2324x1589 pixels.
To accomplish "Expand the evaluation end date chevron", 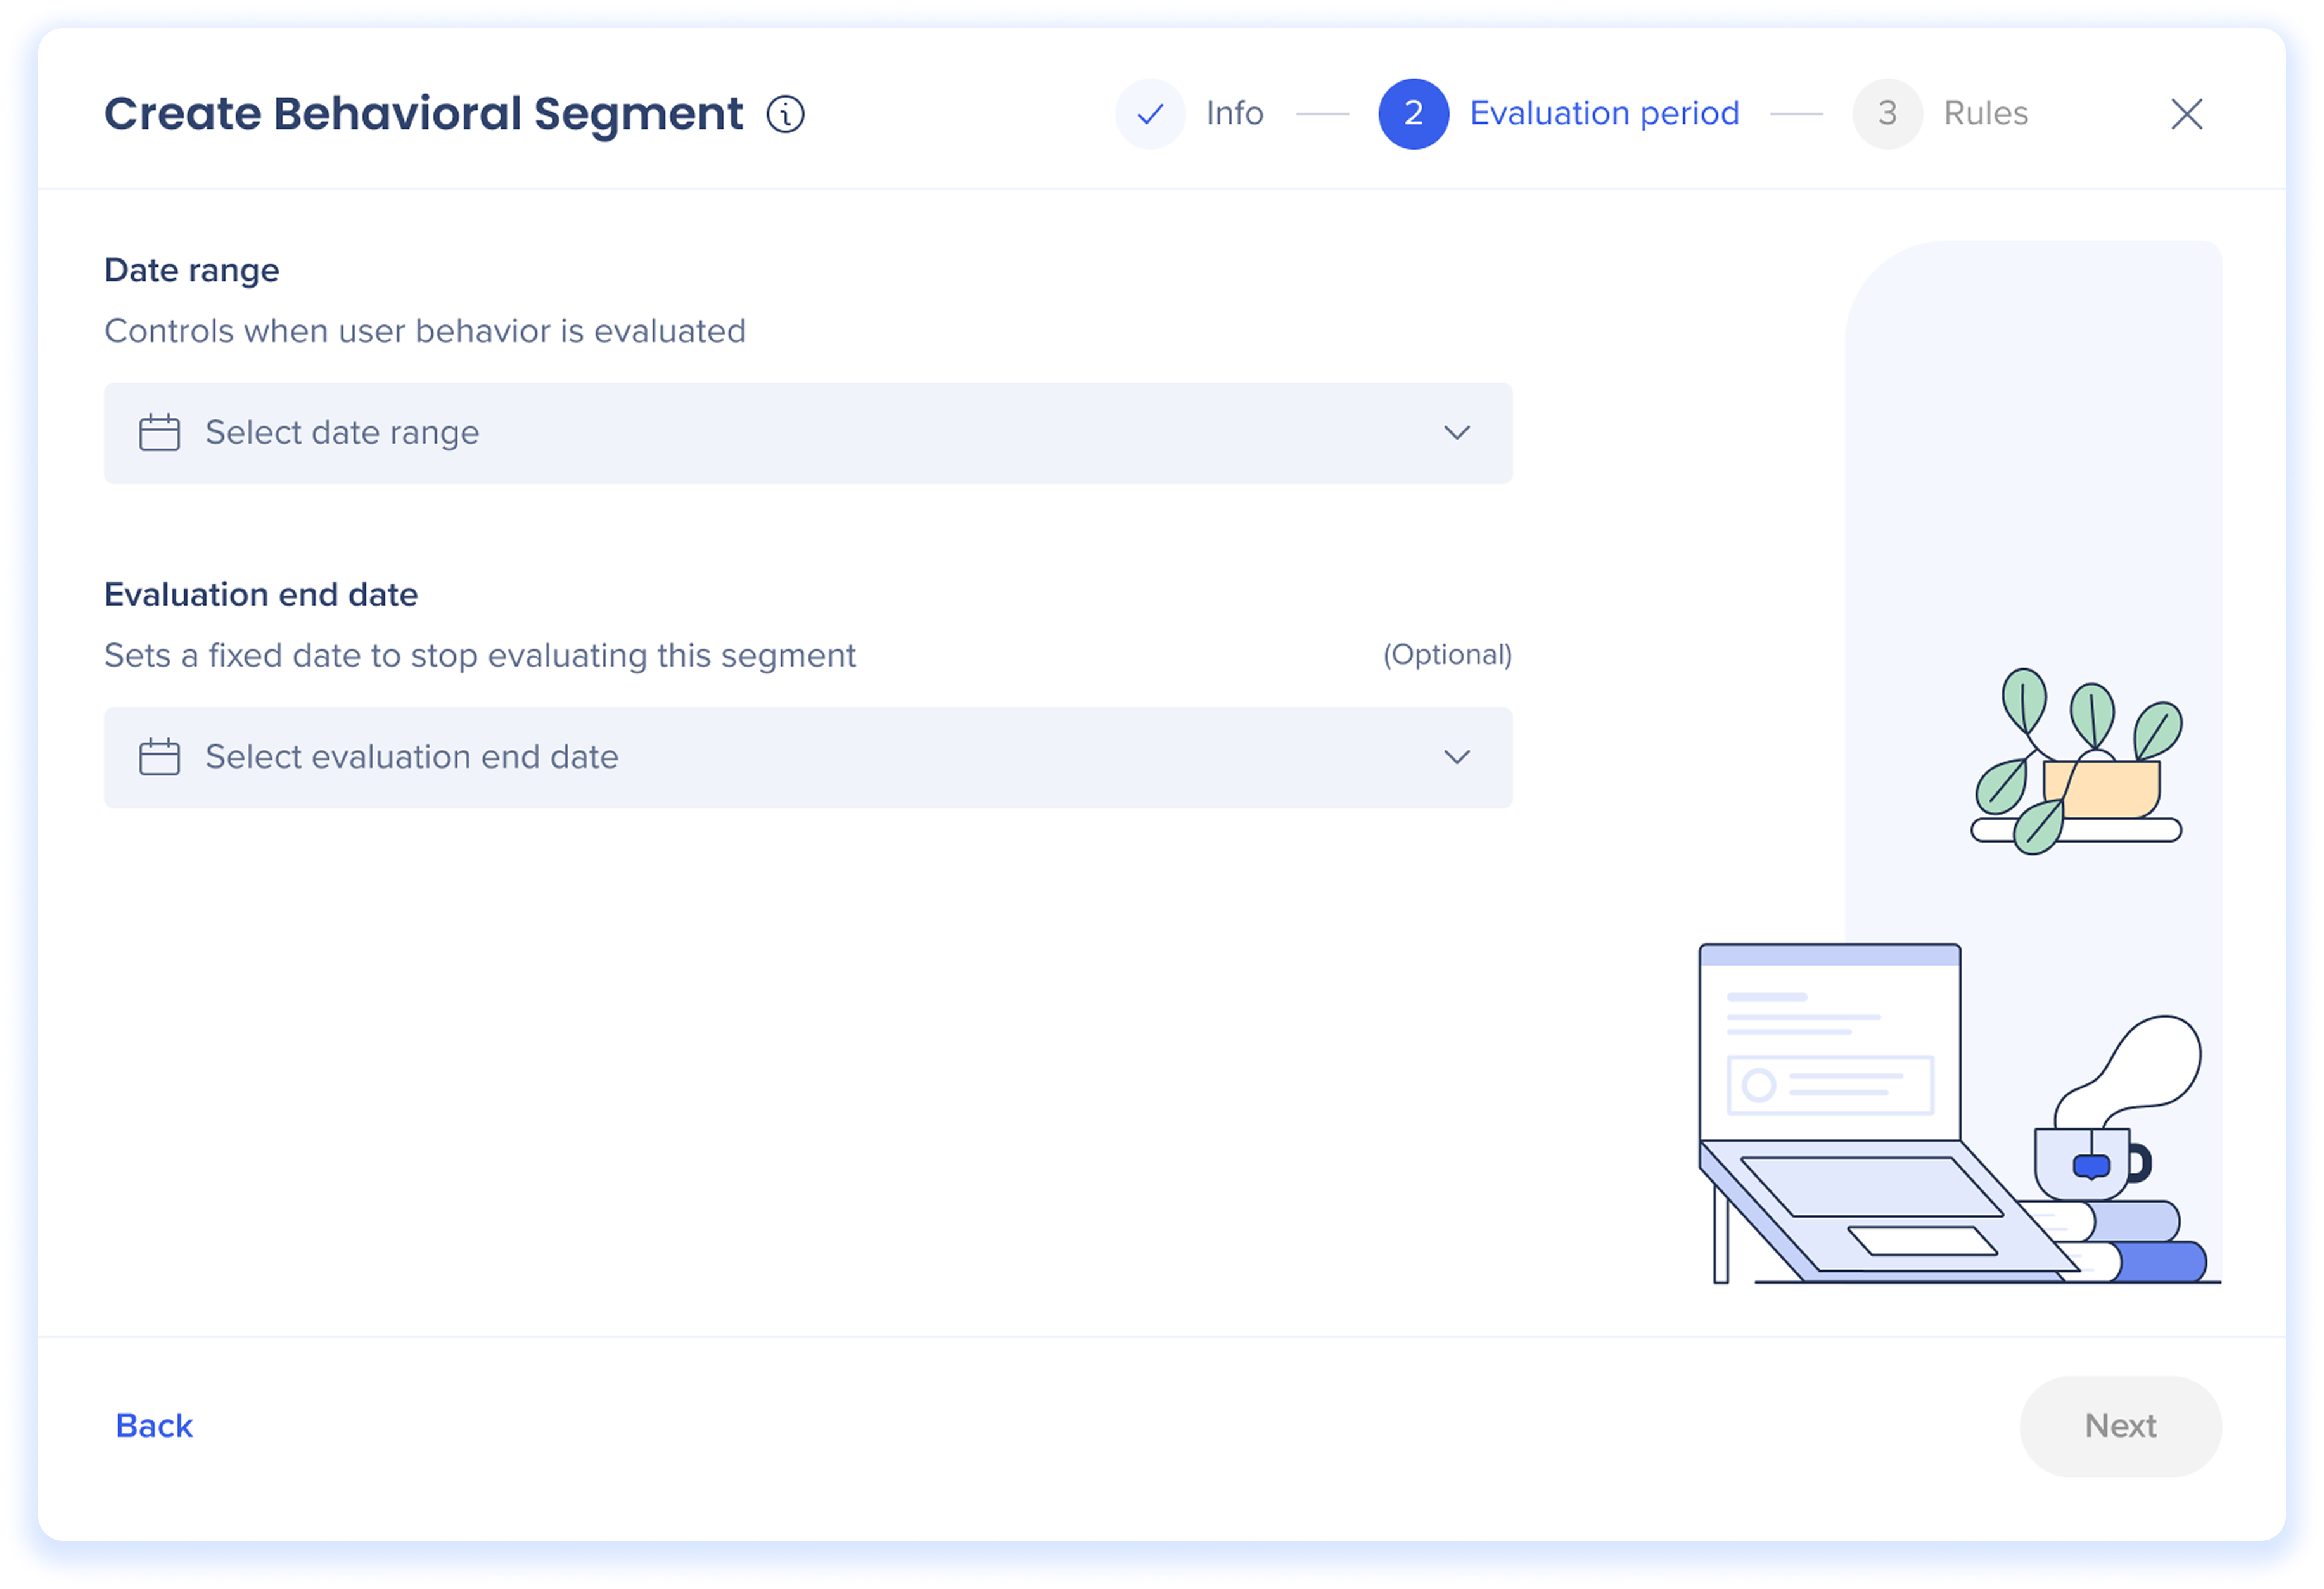I will pos(1456,757).
